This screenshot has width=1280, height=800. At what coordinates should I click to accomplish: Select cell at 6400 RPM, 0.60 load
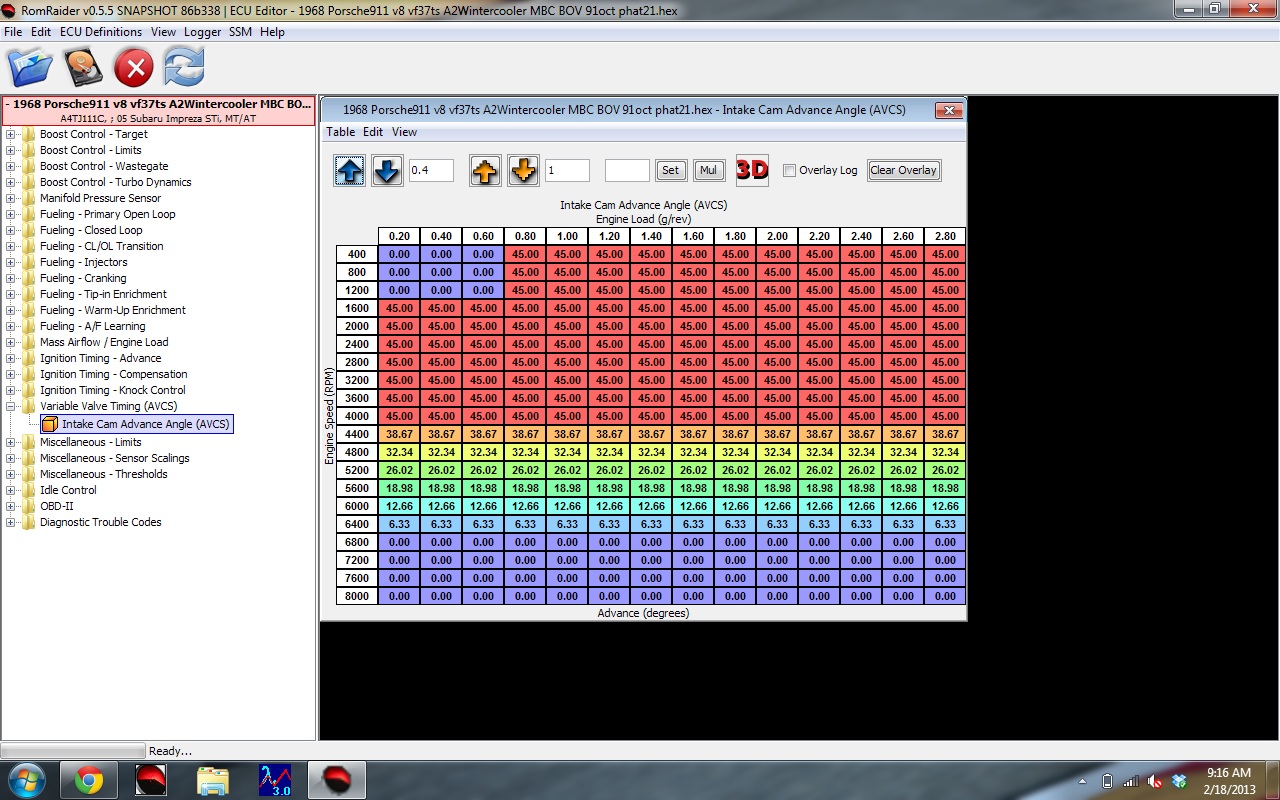(x=483, y=524)
